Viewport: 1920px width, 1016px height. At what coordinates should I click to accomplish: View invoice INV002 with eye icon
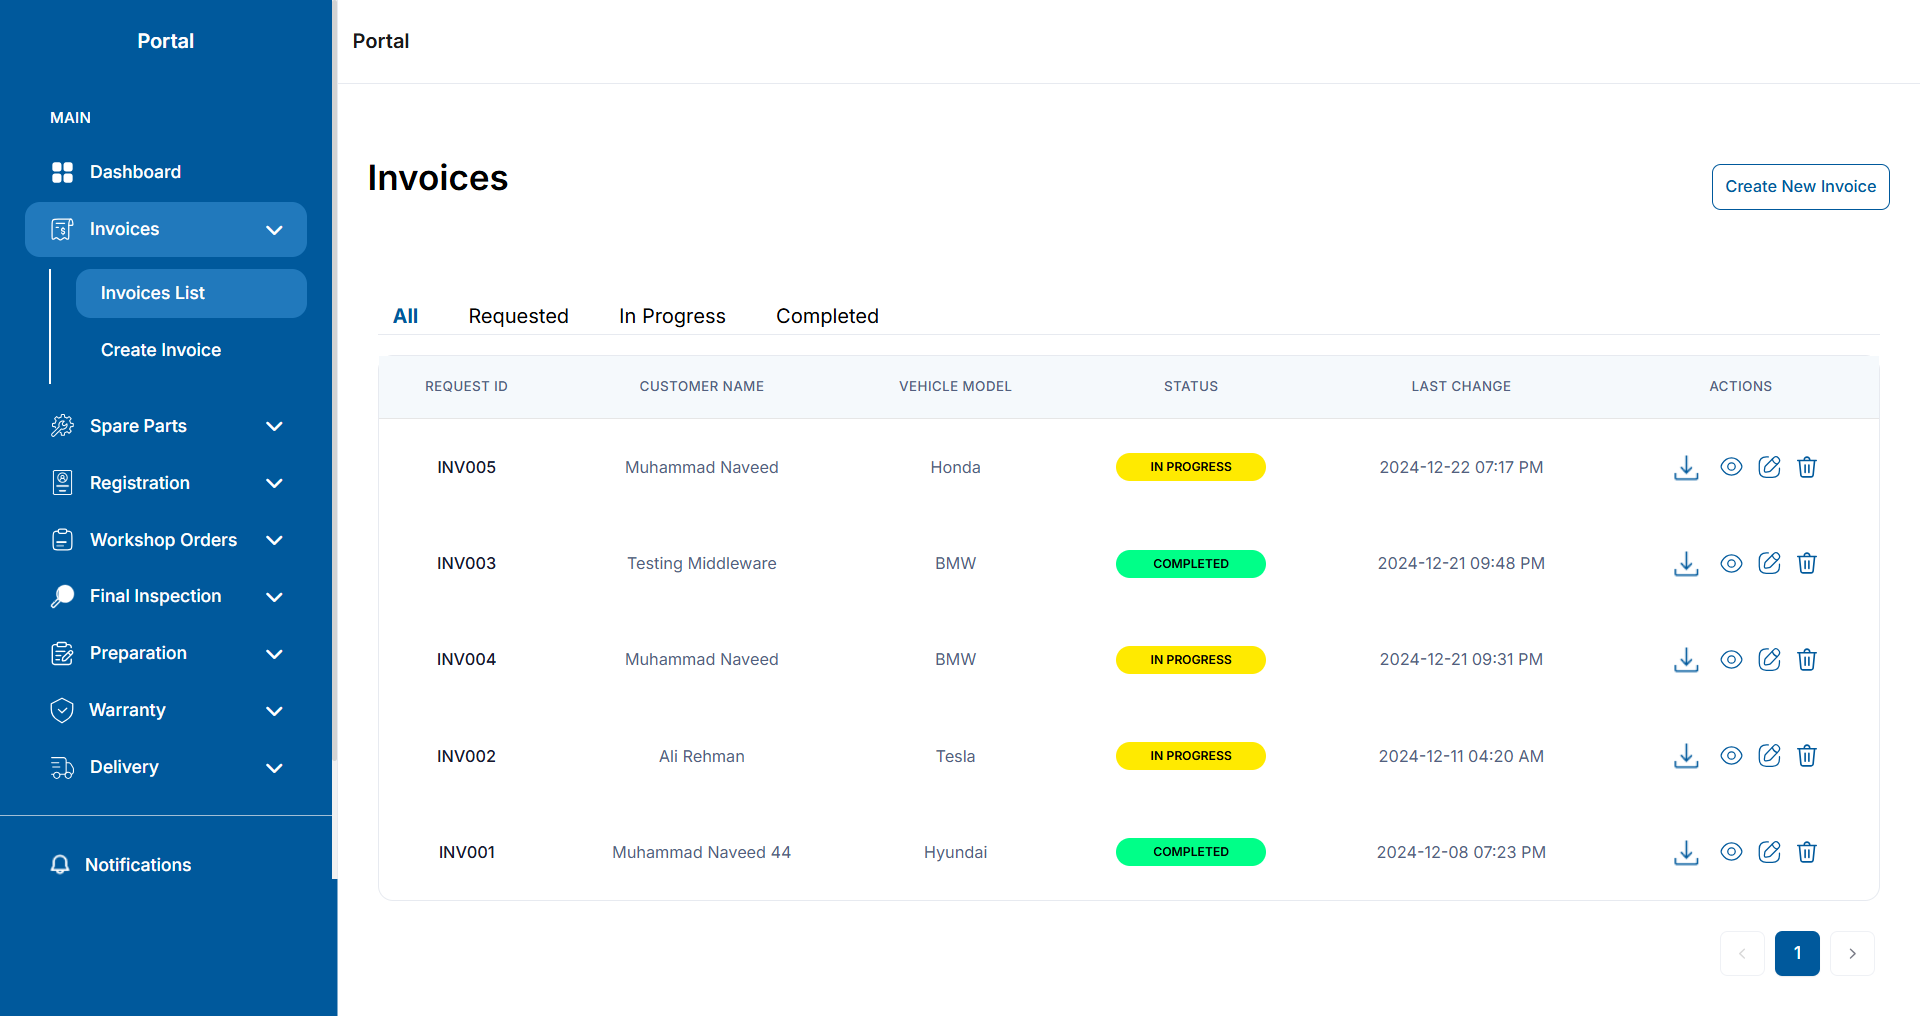tap(1731, 756)
